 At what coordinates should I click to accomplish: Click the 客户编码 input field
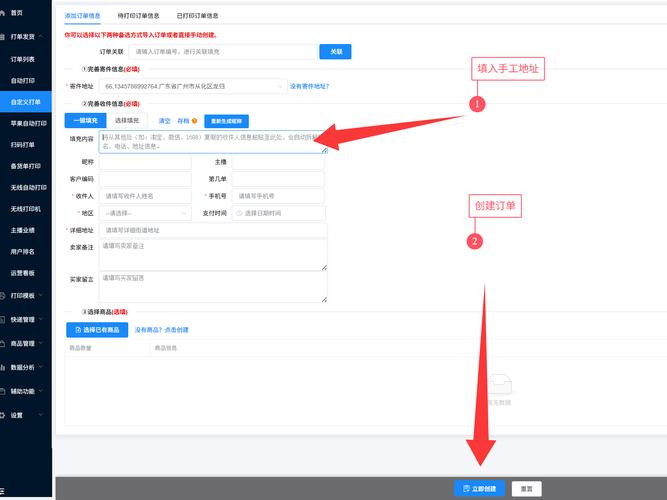(145, 179)
